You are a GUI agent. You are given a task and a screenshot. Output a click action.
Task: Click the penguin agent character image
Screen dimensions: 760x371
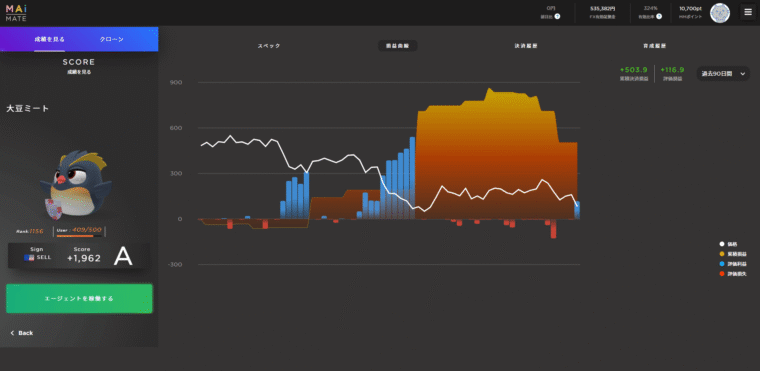pos(76,185)
